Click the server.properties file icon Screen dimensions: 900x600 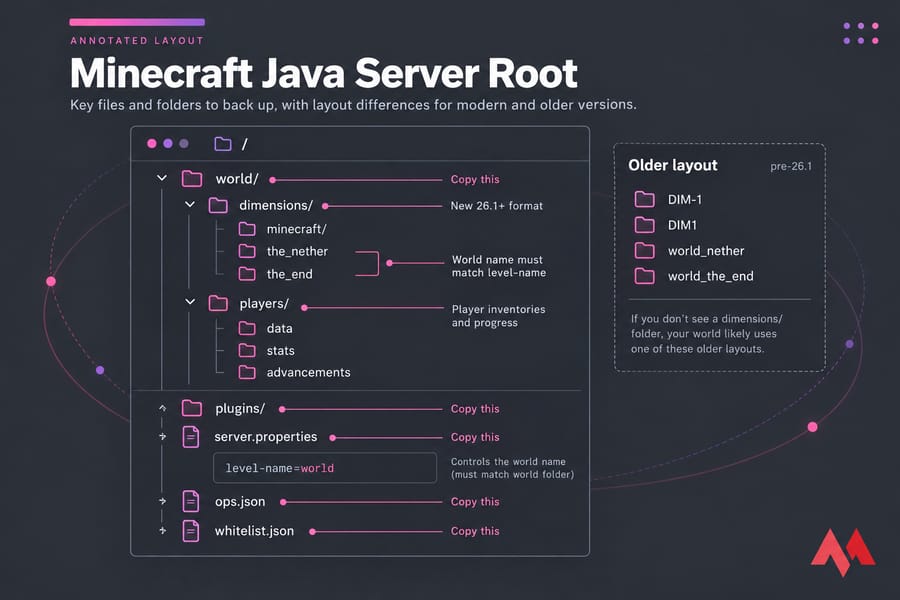(191, 437)
